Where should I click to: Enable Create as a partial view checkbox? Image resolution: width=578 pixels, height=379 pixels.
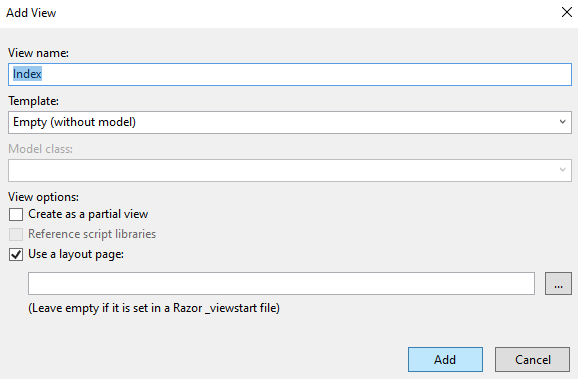(16, 214)
